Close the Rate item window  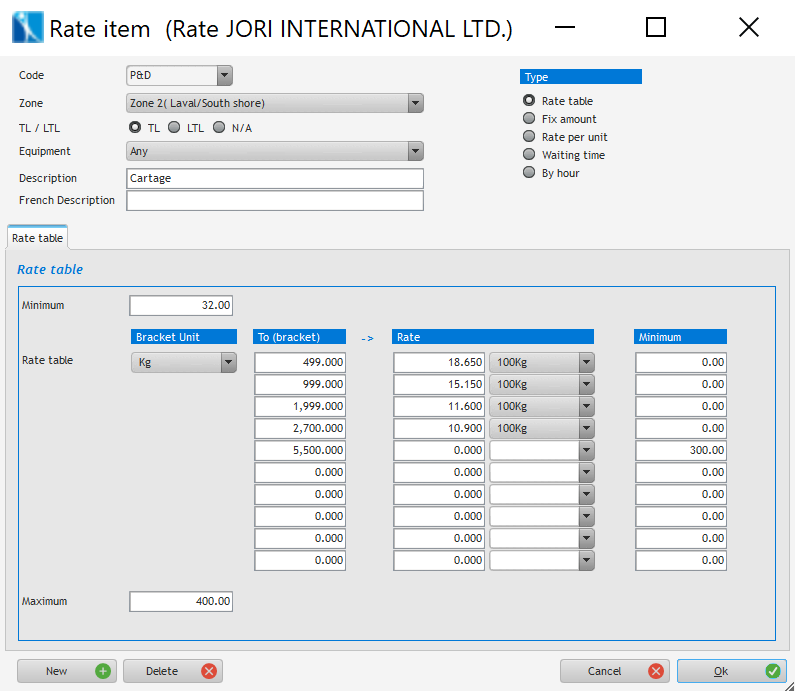[749, 27]
